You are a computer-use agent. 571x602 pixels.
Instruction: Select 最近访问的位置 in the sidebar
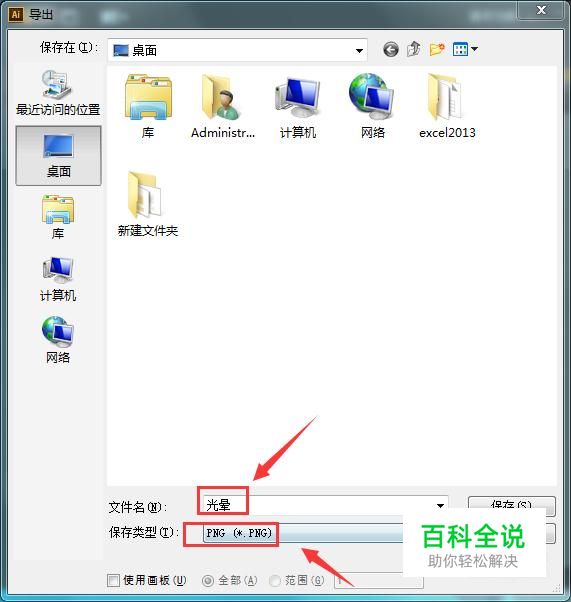[x=58, y=93]
